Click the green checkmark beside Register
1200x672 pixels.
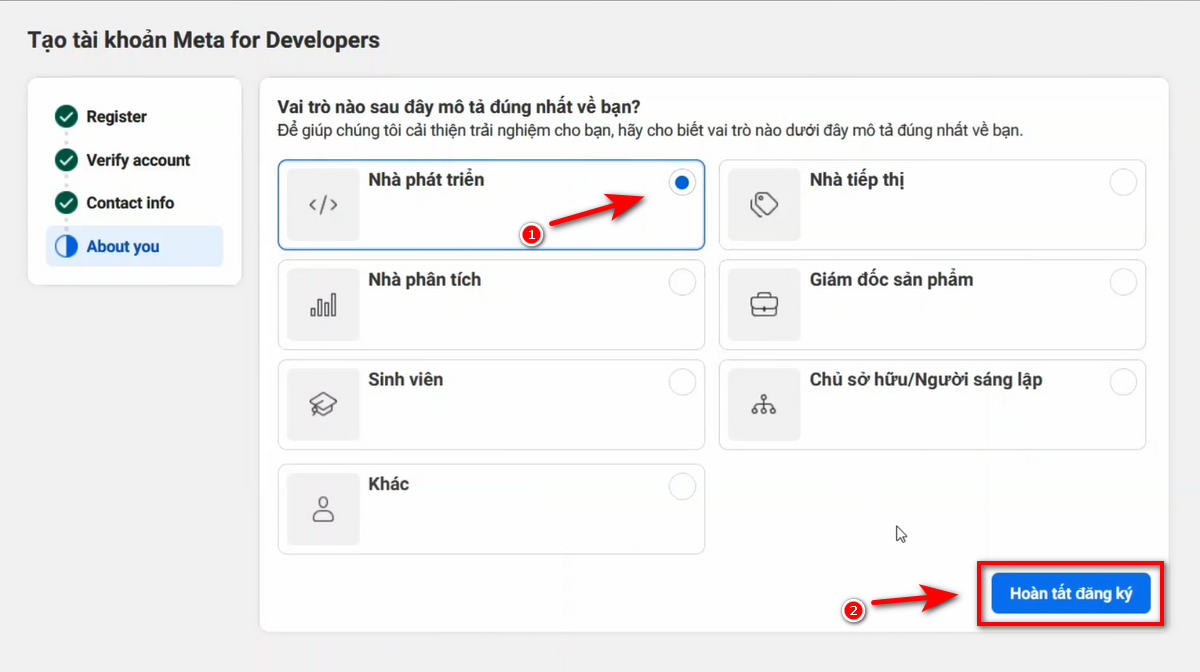[66, 117]
